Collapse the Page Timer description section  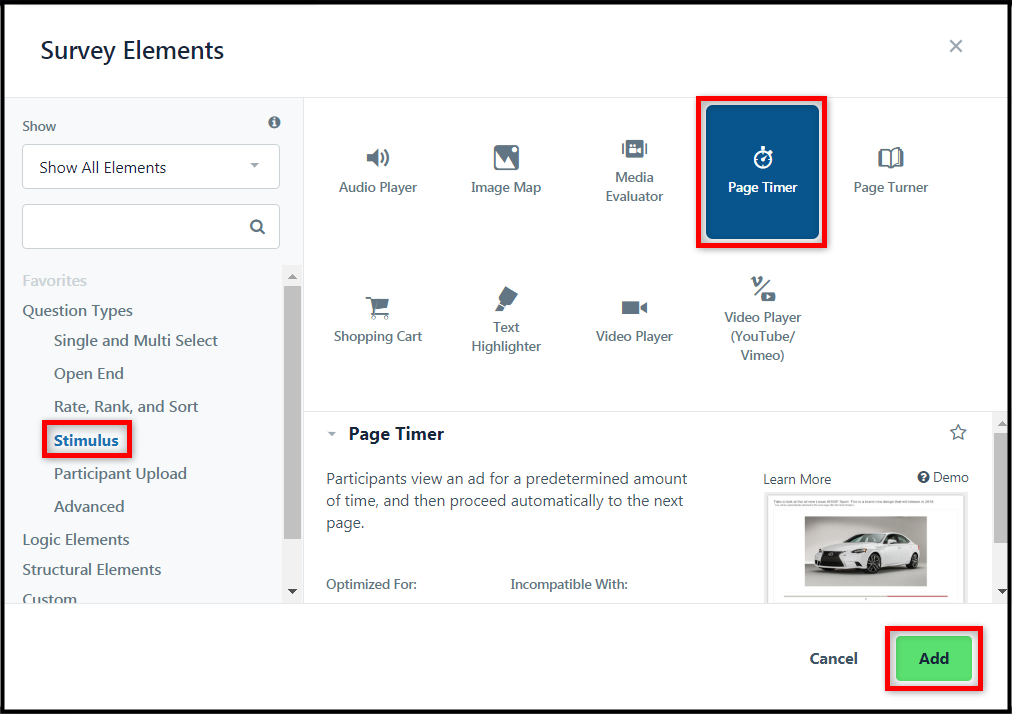point(332,434)
